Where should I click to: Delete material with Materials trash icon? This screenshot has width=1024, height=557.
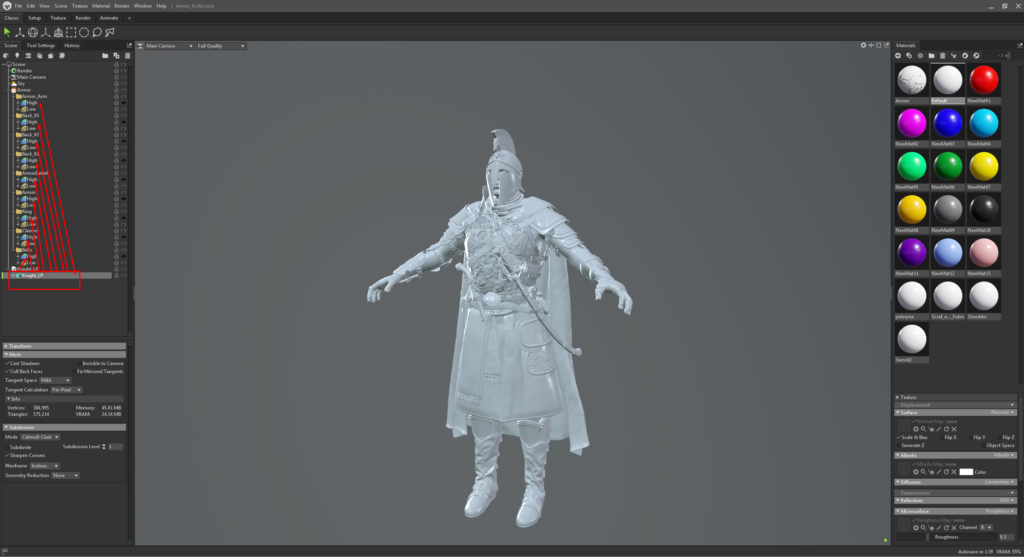942,56
